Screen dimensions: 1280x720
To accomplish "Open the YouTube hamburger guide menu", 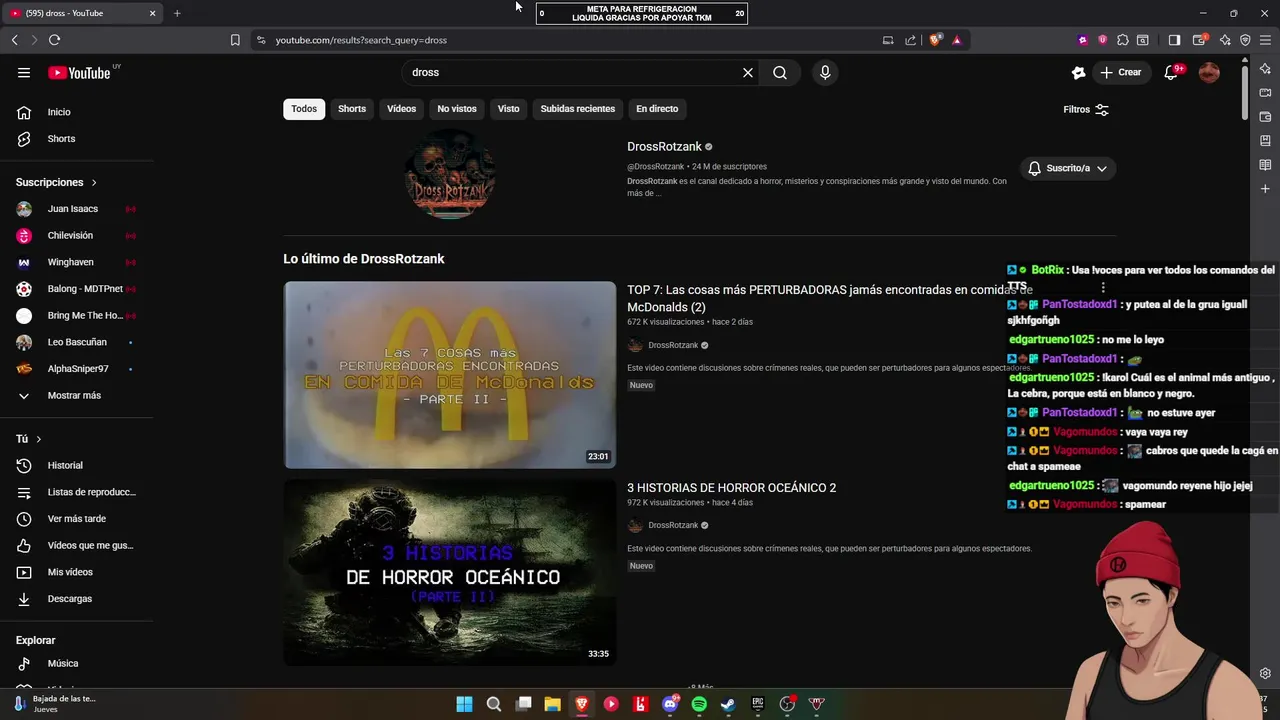I will click(24, 72).
